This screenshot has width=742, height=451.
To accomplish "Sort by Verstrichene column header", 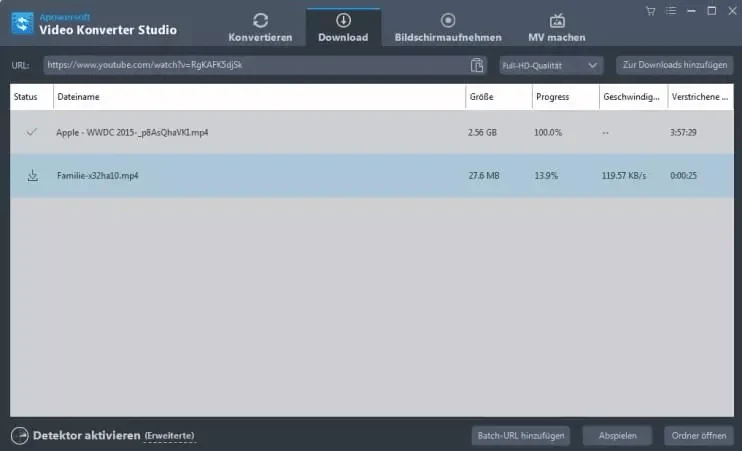I will pyautogui.click(x=699, y=97).
